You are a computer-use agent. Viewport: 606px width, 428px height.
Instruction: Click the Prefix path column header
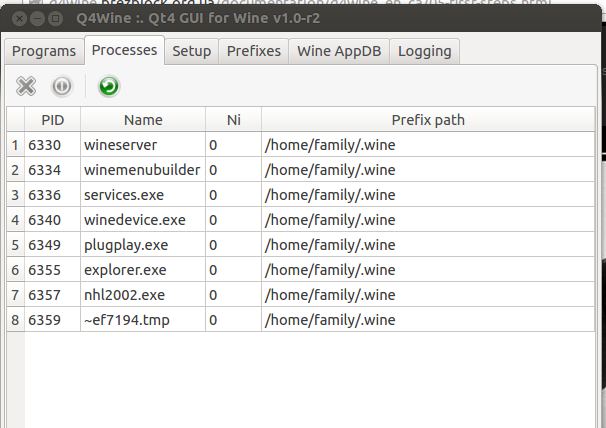click(x=428, y=120)
